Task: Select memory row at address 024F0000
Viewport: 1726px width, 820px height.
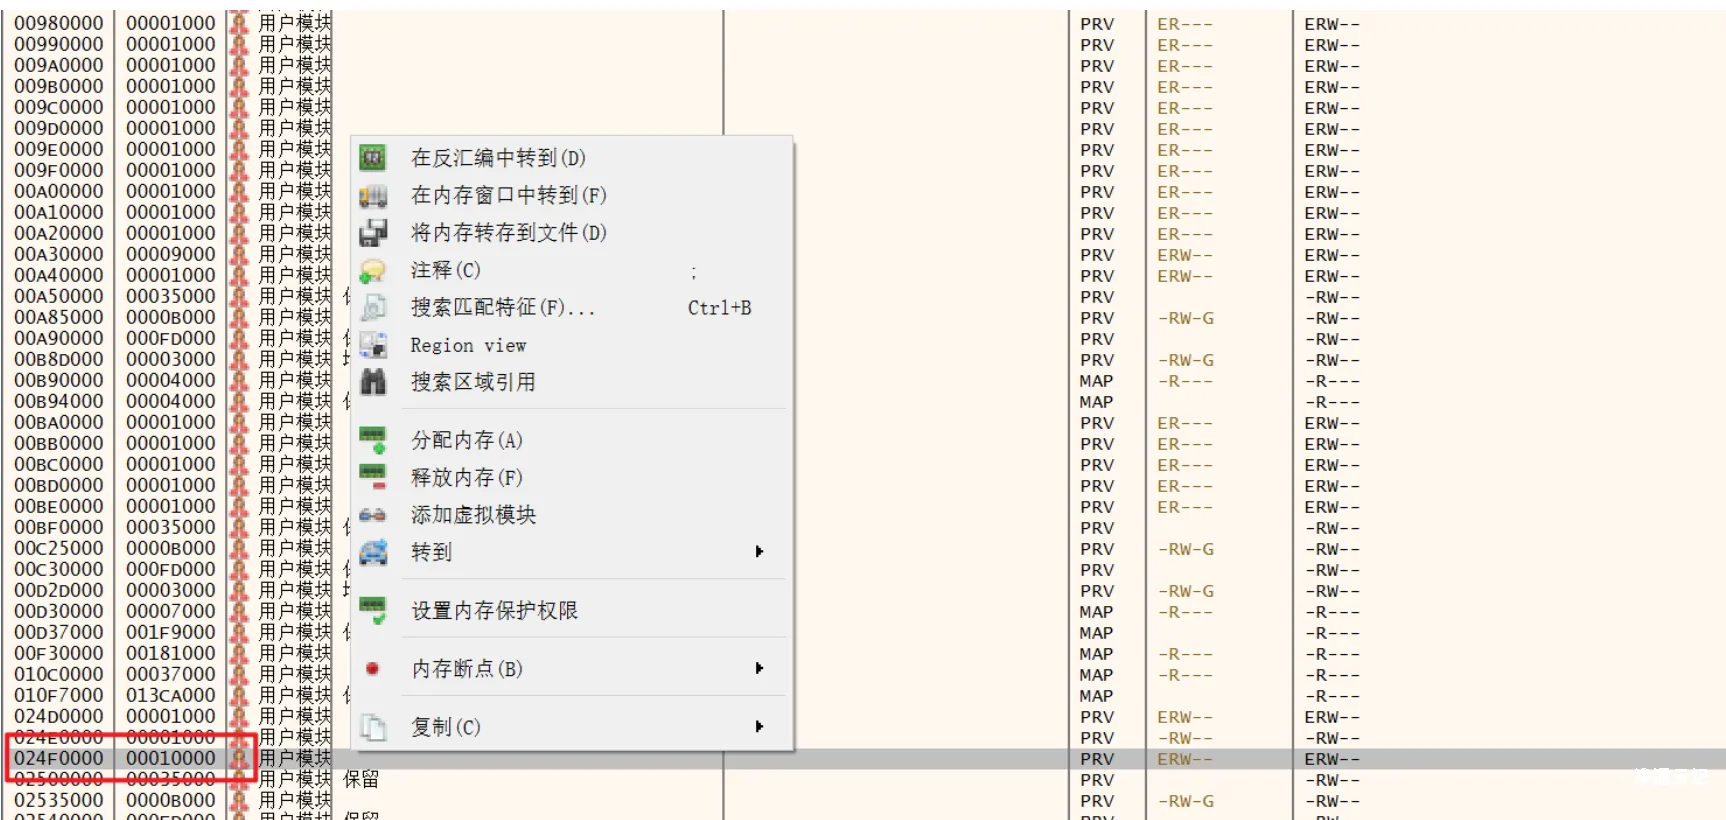Action: tap(58, 759)
